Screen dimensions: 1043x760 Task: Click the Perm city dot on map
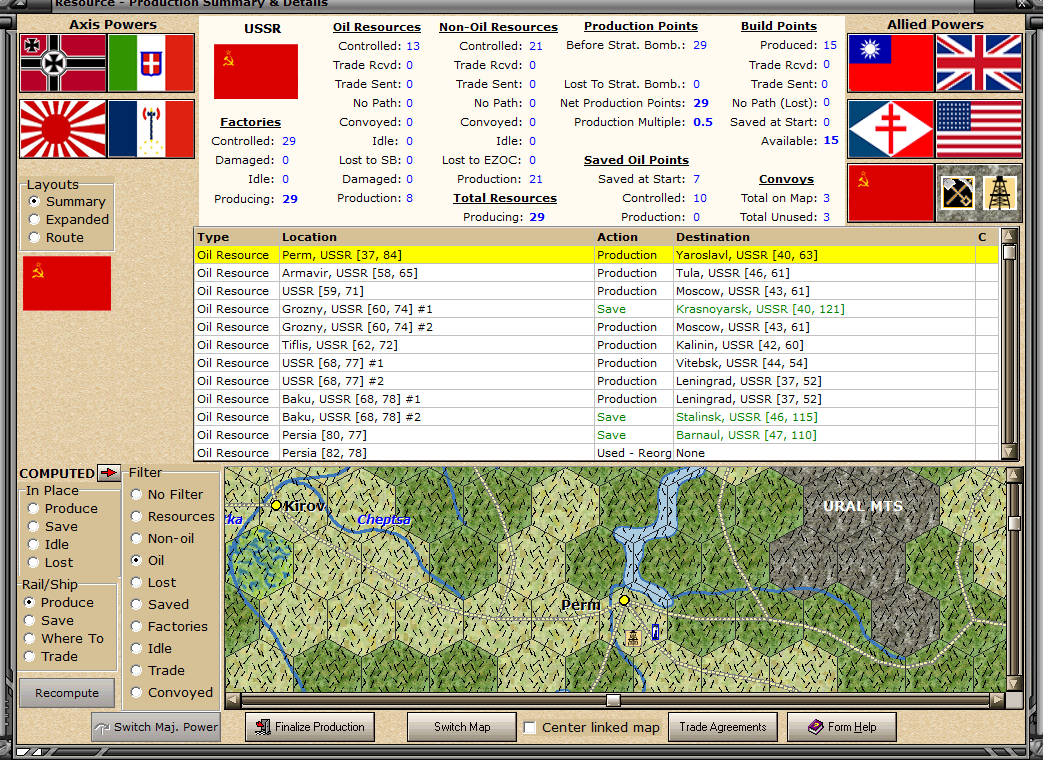click(624, 600)
